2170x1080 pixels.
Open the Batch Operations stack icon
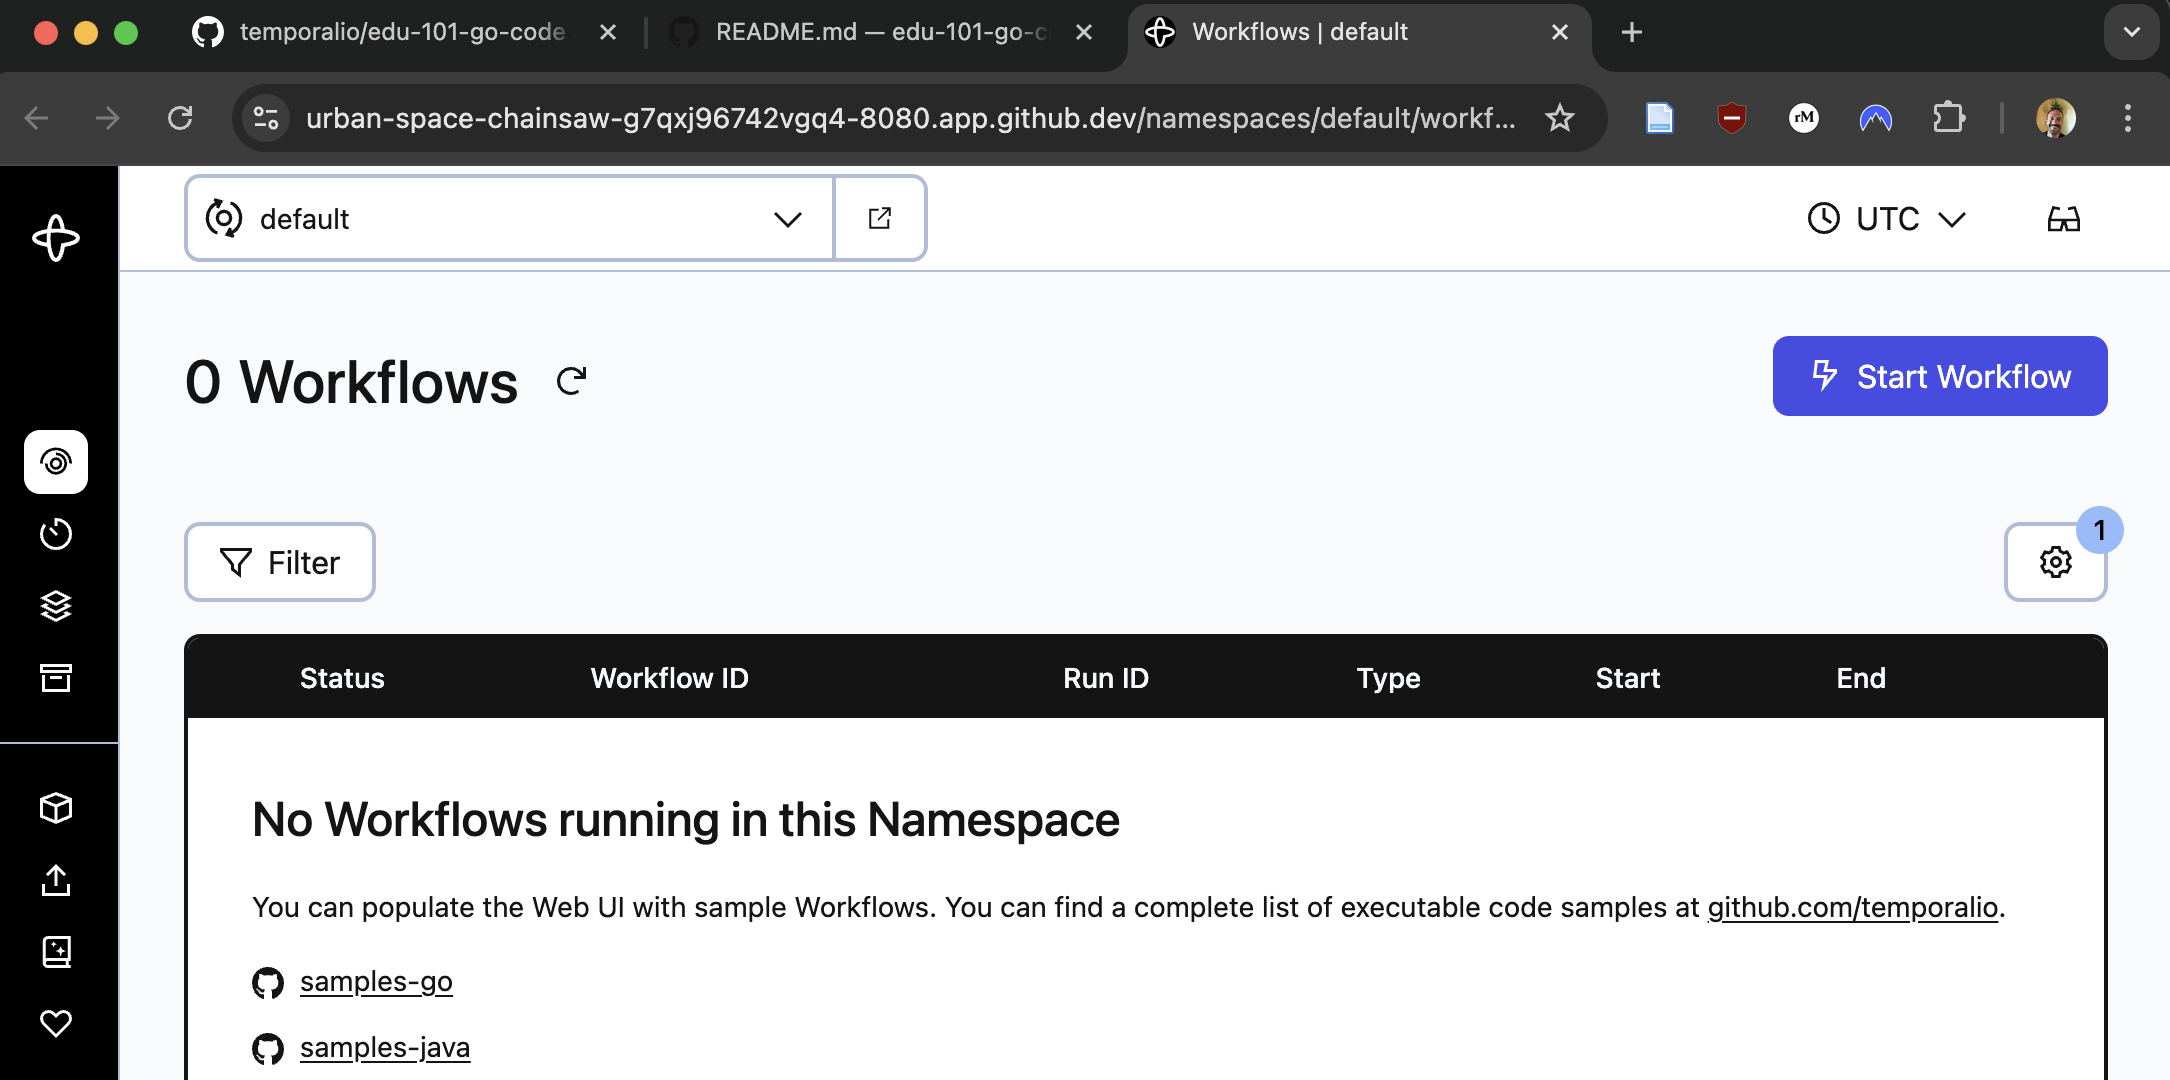[56, 606]
